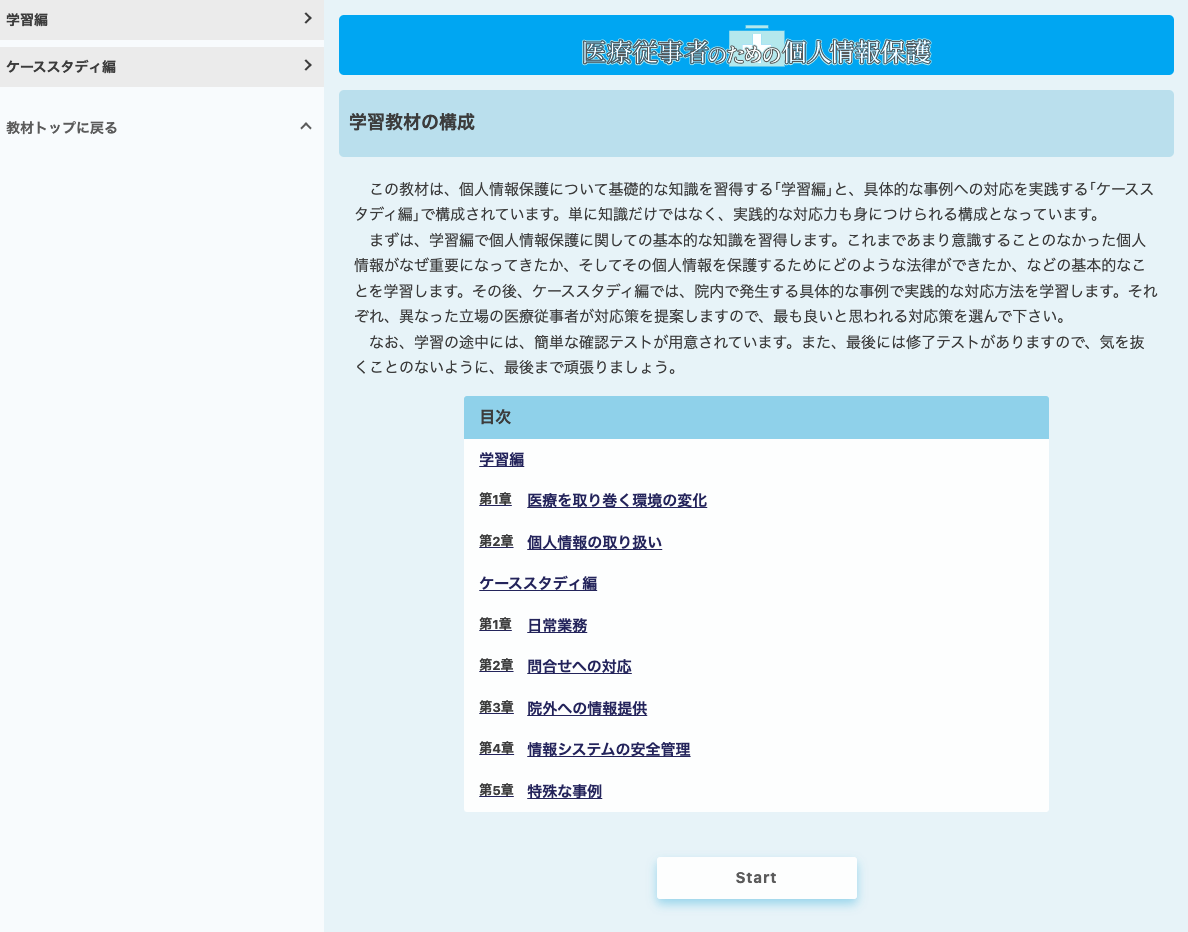Click 第5章 label beside 特殊な事例
The height and width of the screenshot is (932, 1188).
click(x=496, y=790)
